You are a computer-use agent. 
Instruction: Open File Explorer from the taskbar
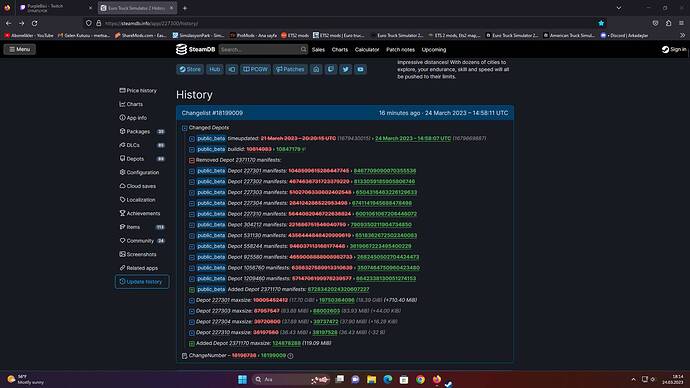pyautogui.click(x=371, y=379)
